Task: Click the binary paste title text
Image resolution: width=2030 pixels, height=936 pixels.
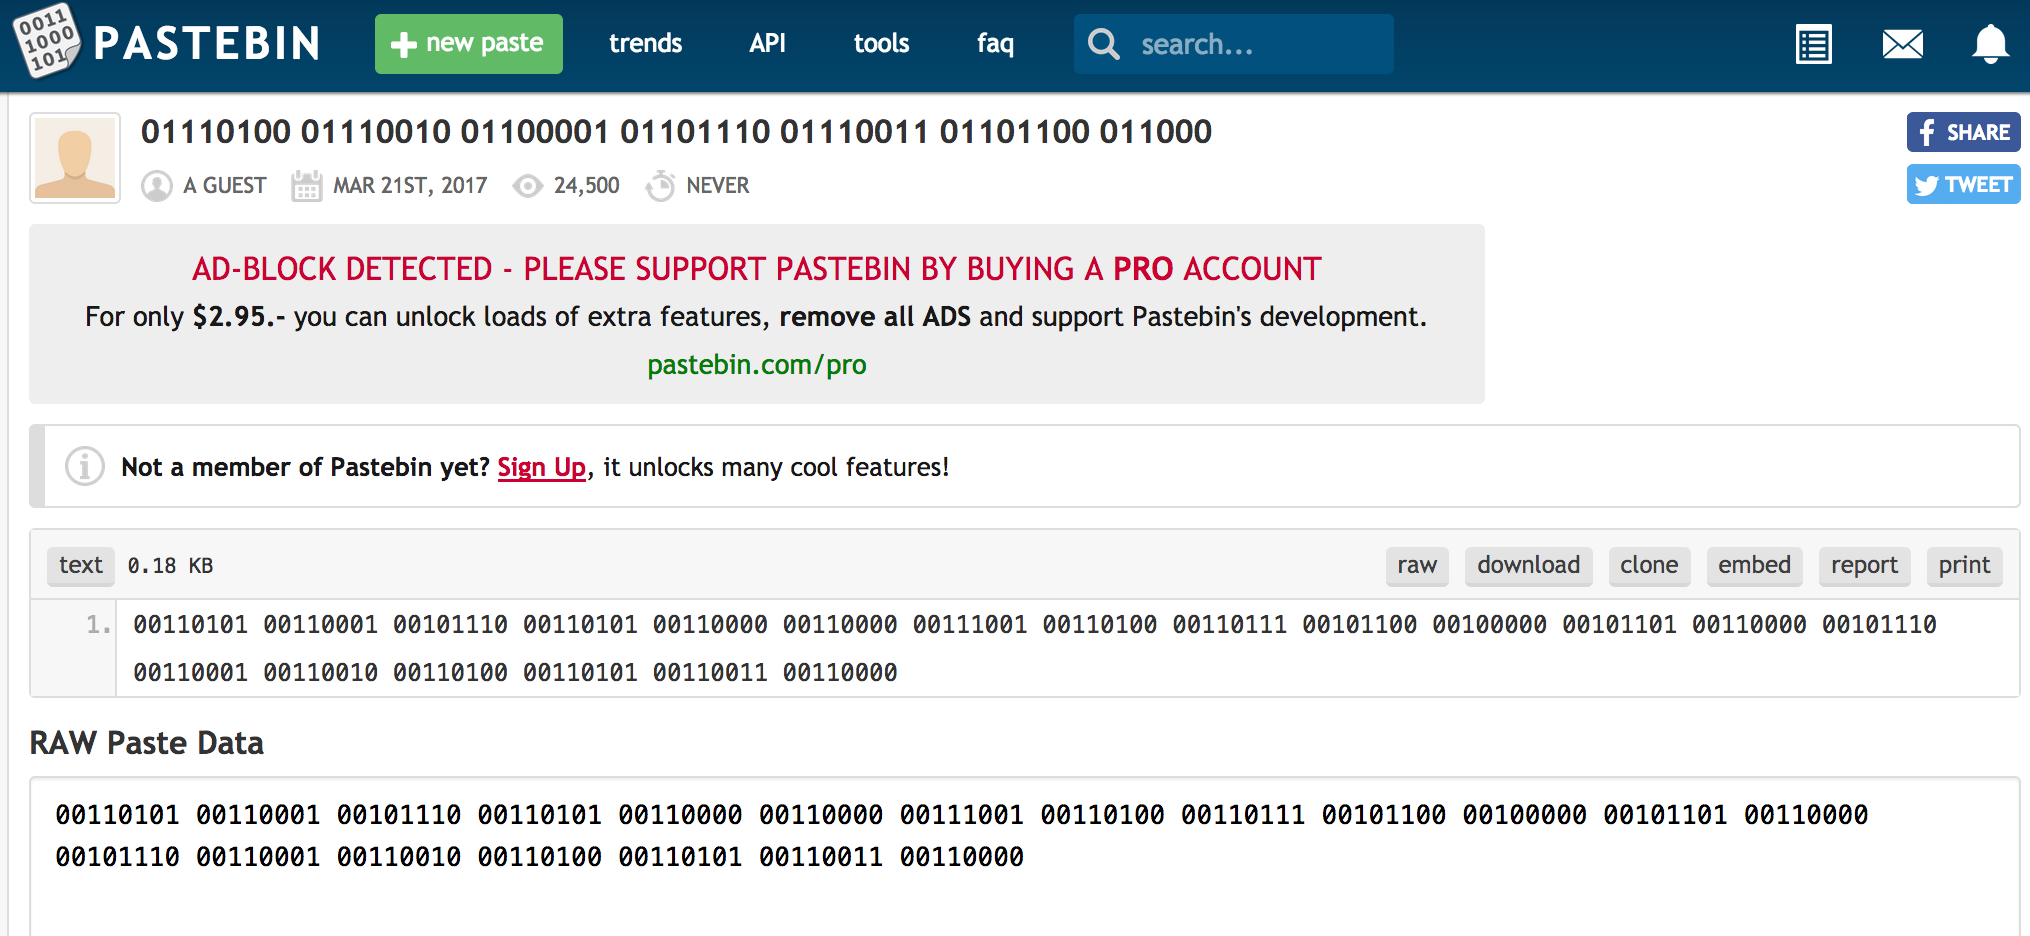Action: tap(676, 132)
